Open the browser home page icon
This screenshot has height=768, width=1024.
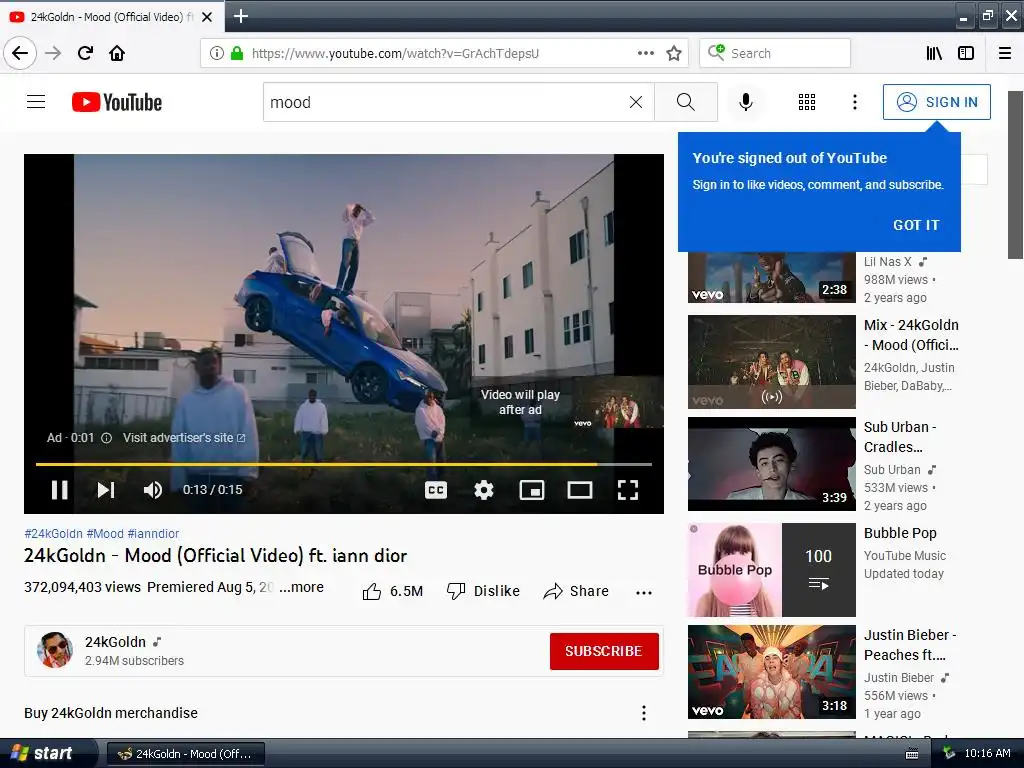pyautogui.click(x=117, y=53)
